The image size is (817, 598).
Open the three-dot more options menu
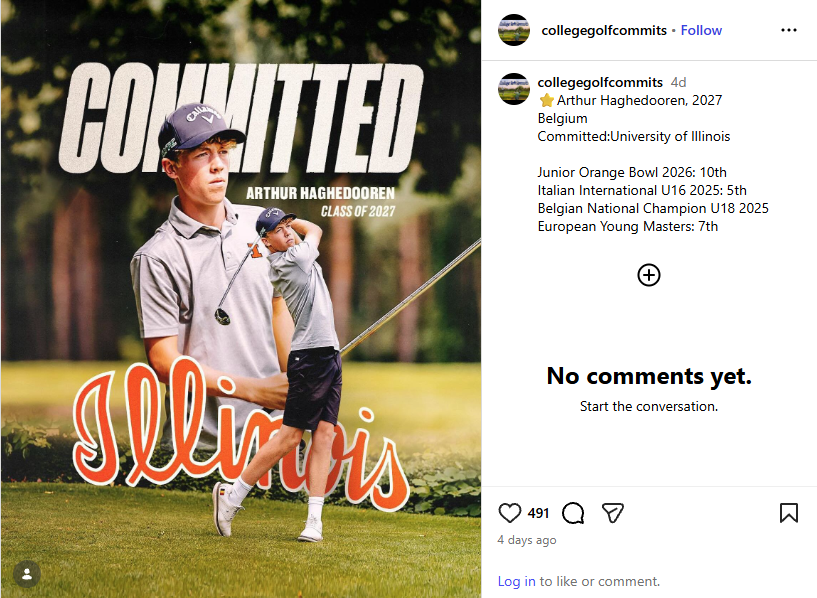click(x=789, y=30)
